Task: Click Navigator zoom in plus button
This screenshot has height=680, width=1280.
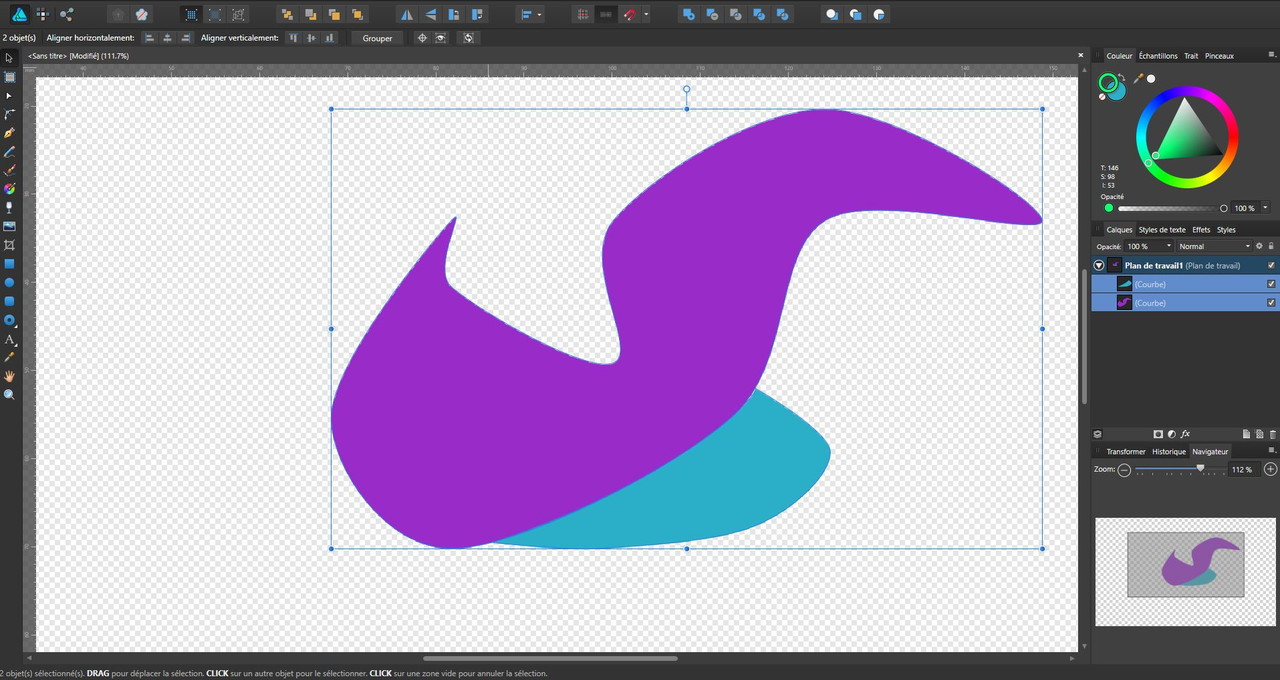Action: point(1270,469)
